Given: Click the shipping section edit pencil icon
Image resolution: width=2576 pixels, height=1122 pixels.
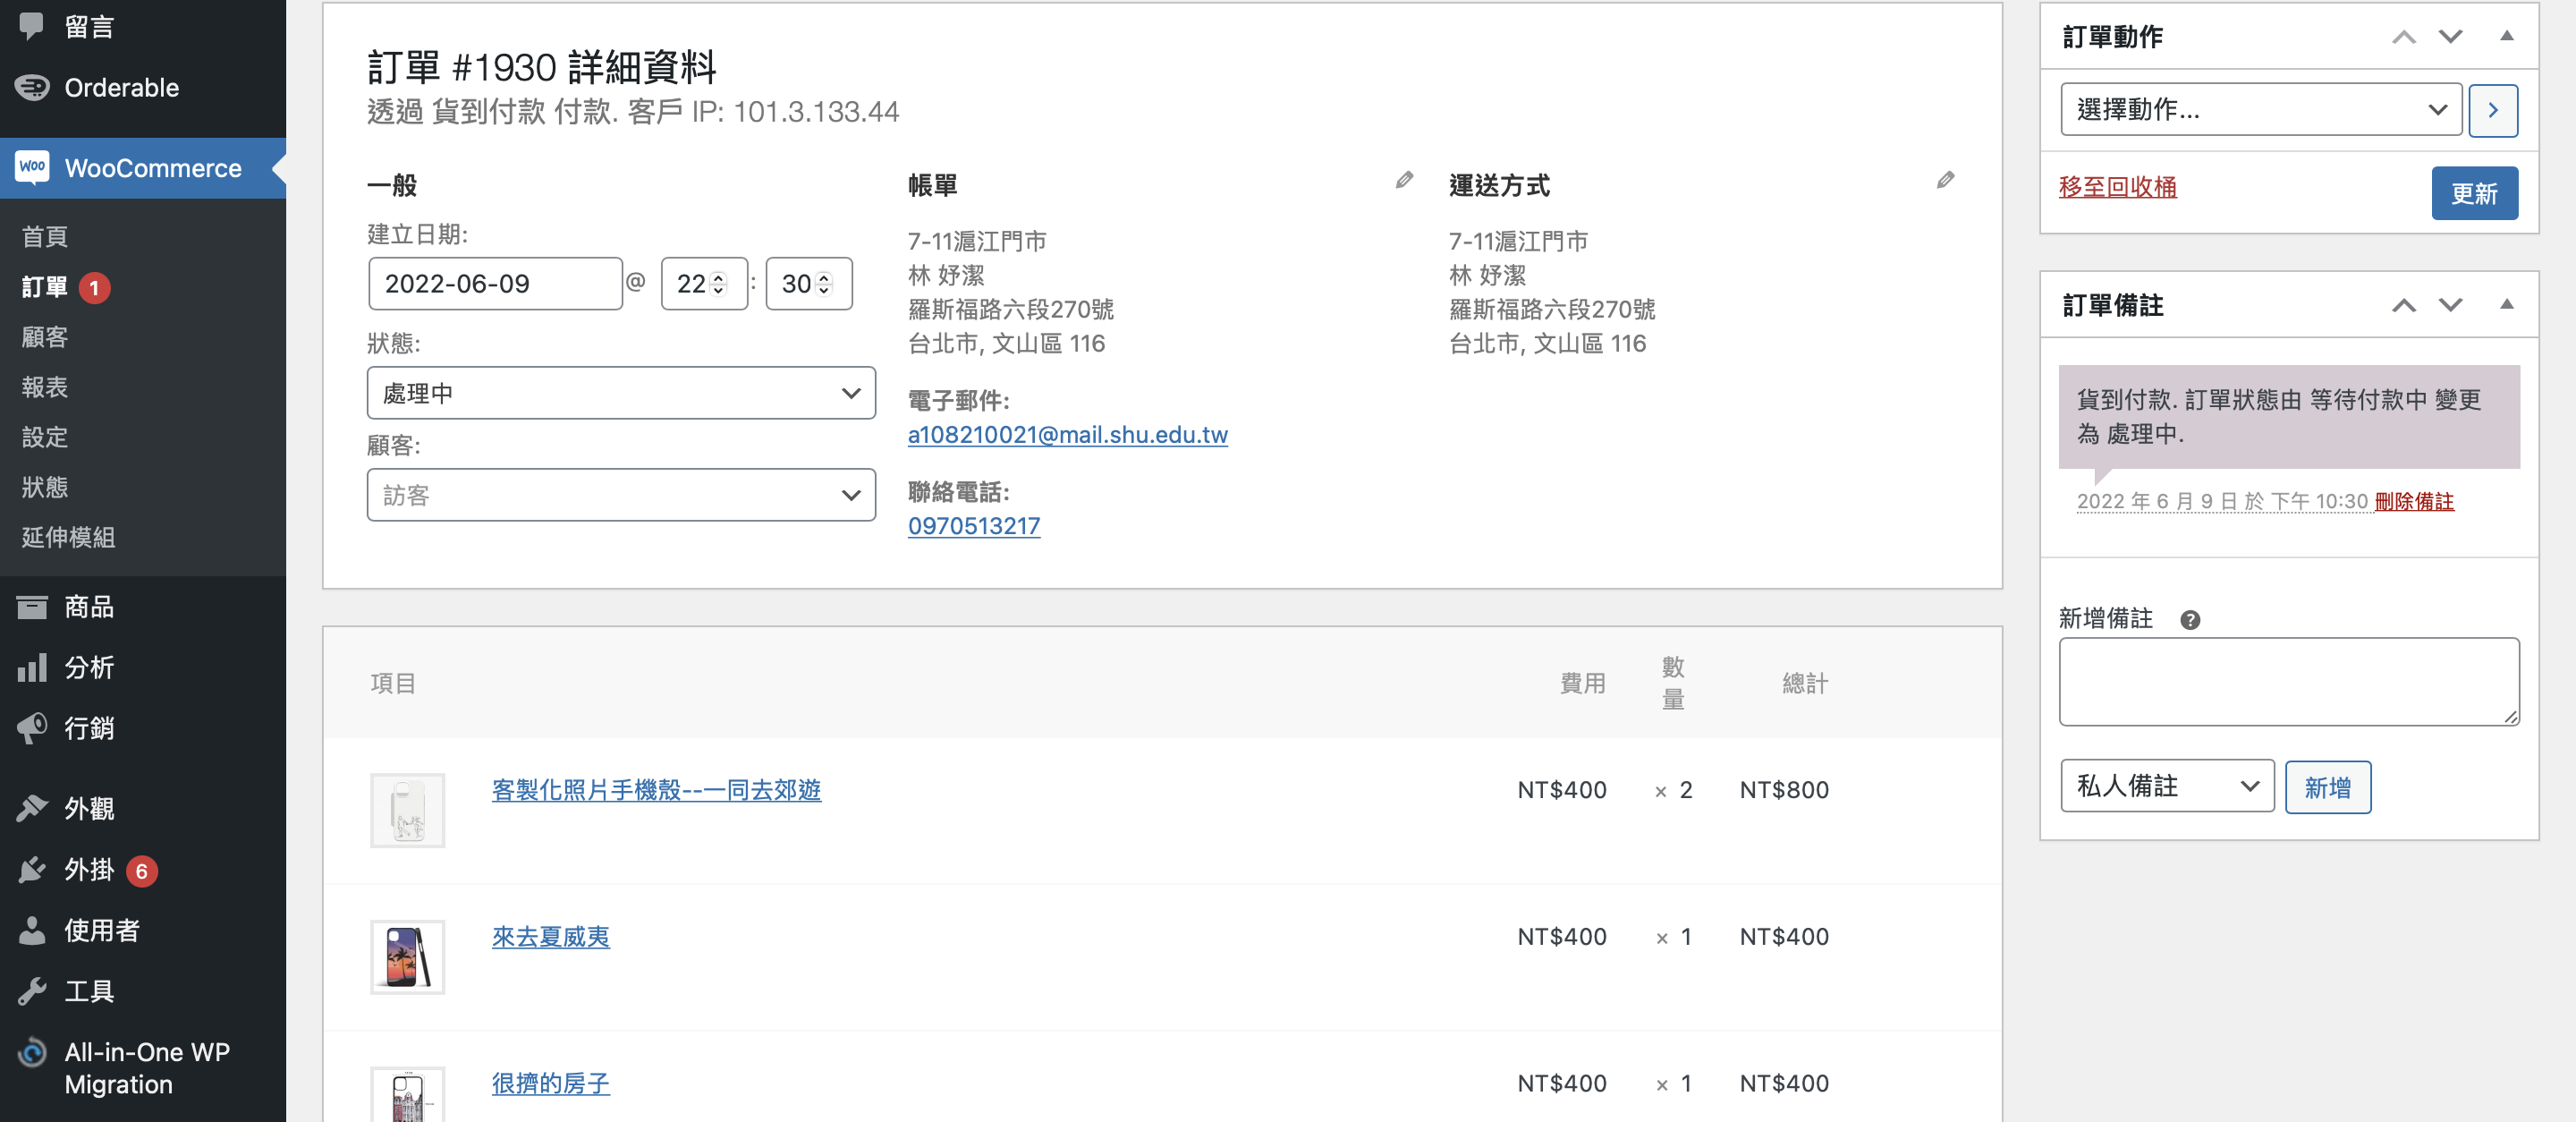Looking at the screenshot, I should pyautogui.click(x=1945, y=180).
